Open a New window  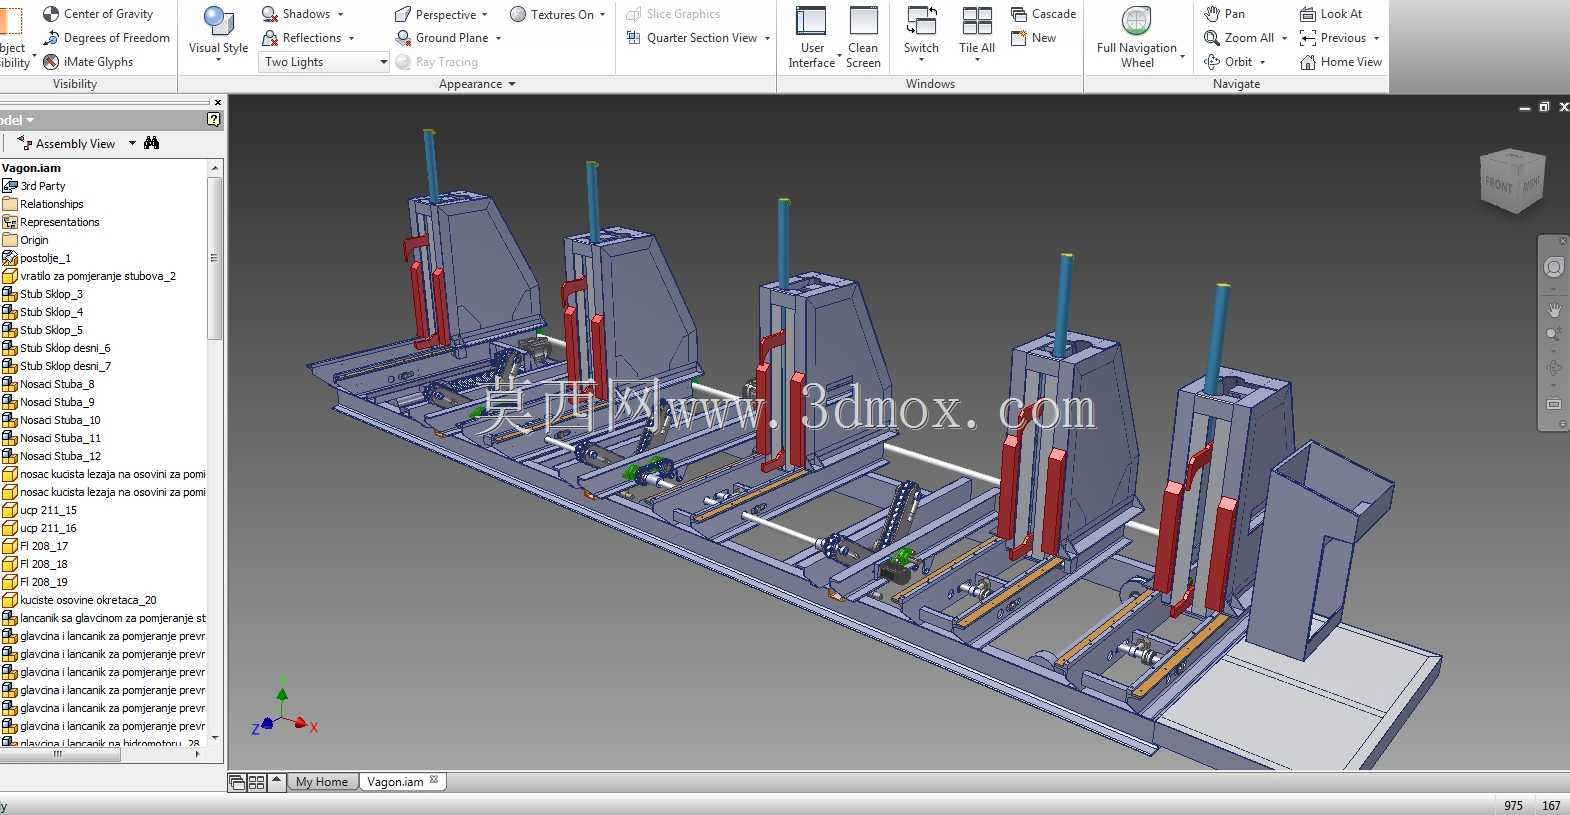point(1033,38)
